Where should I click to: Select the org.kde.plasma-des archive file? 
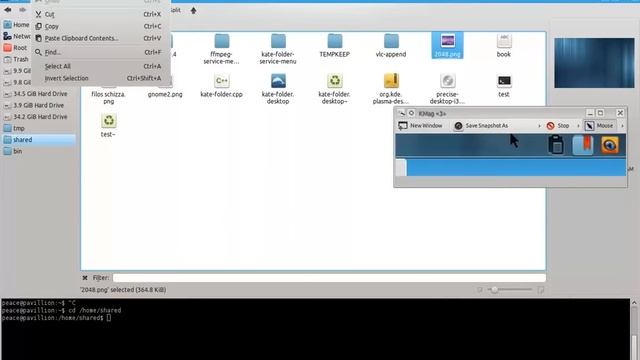click(391, 81)
